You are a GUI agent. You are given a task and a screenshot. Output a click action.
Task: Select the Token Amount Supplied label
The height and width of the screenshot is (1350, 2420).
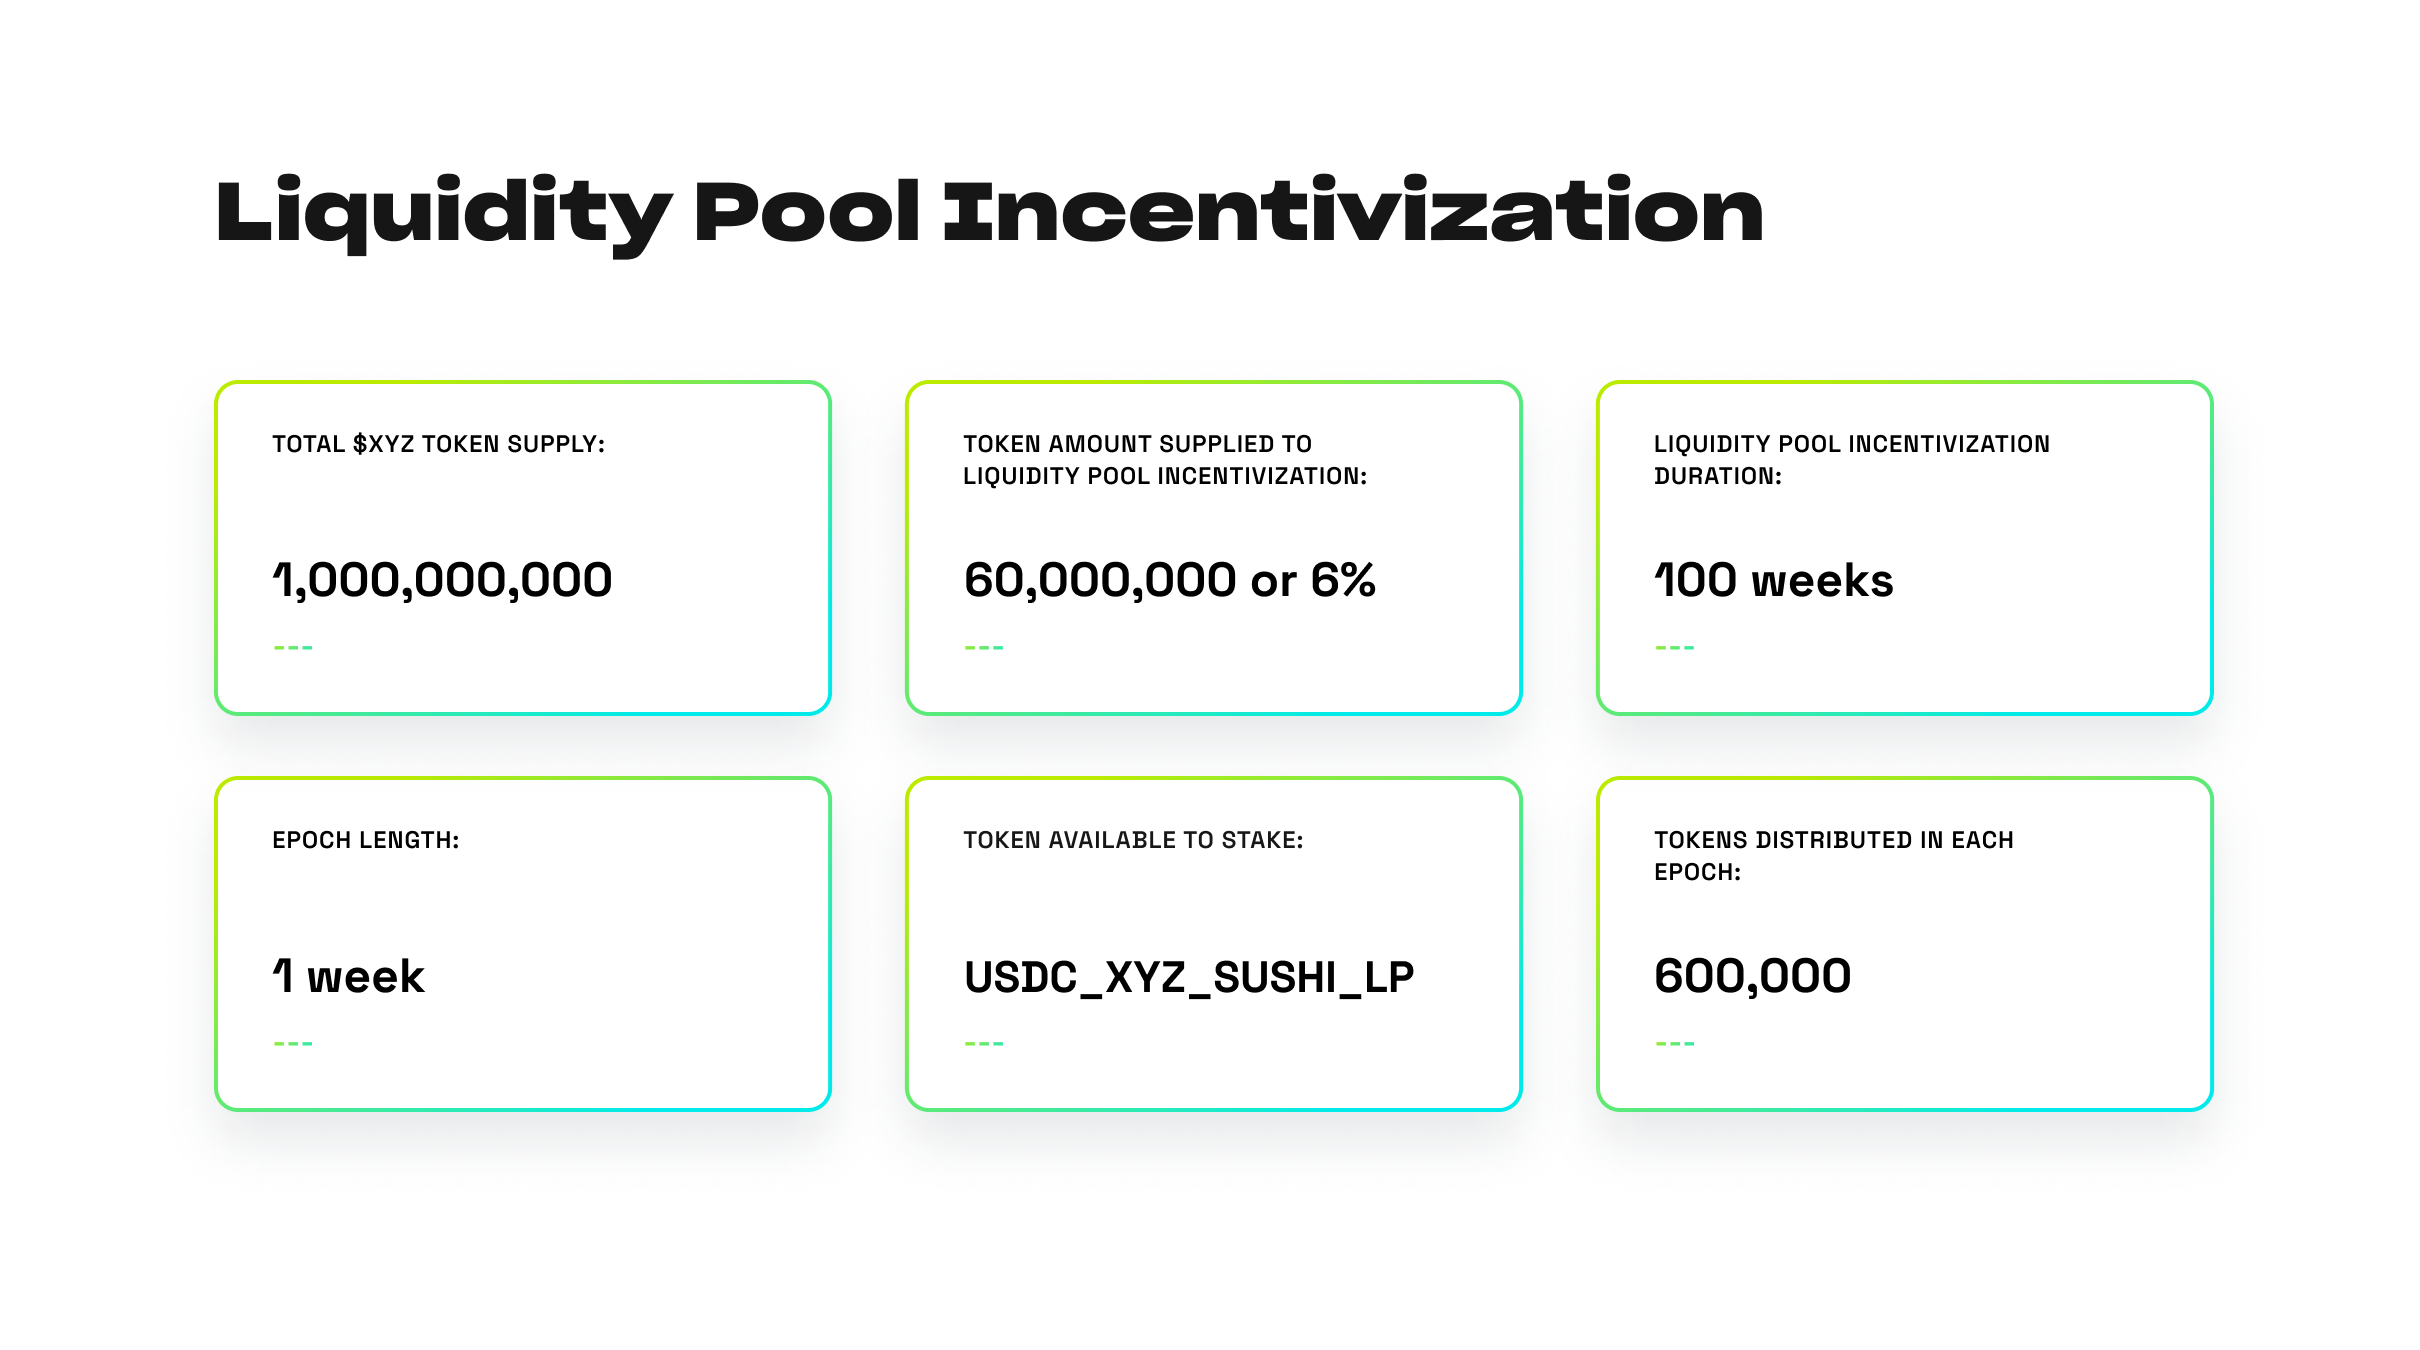(1165, 460)
